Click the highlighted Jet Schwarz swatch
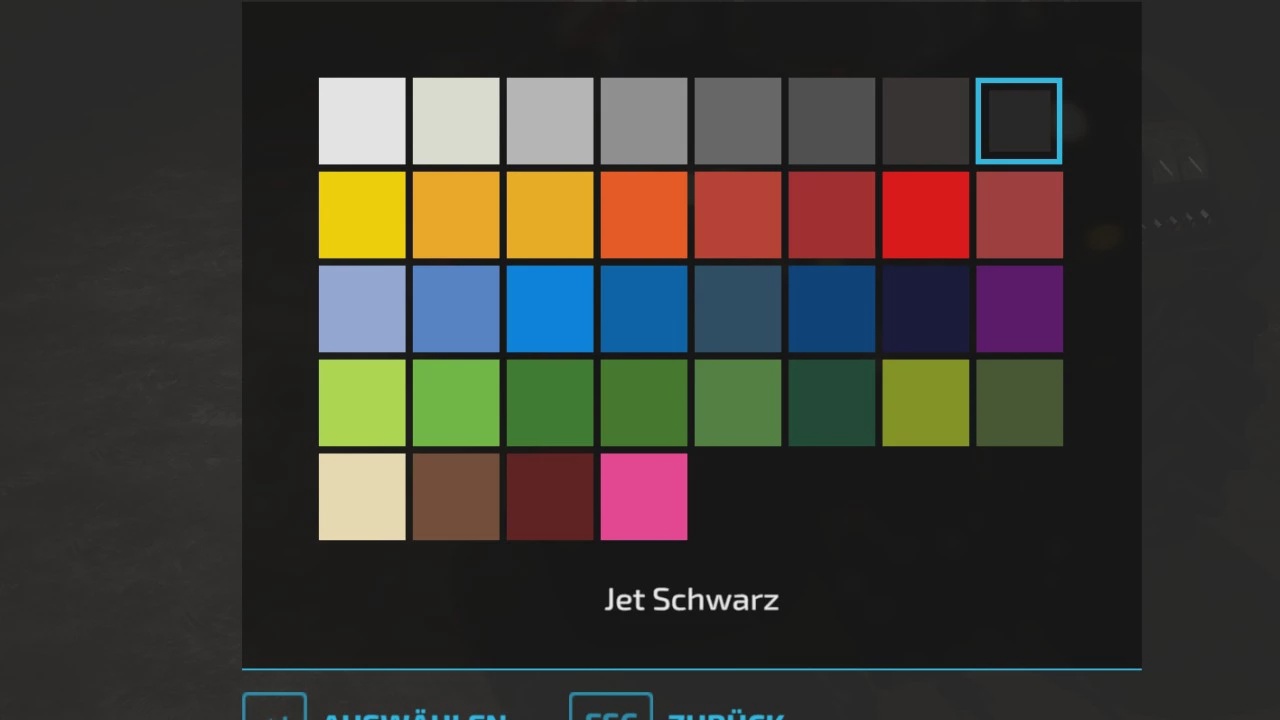The image size is (1280, 720). click(1019, 121)
